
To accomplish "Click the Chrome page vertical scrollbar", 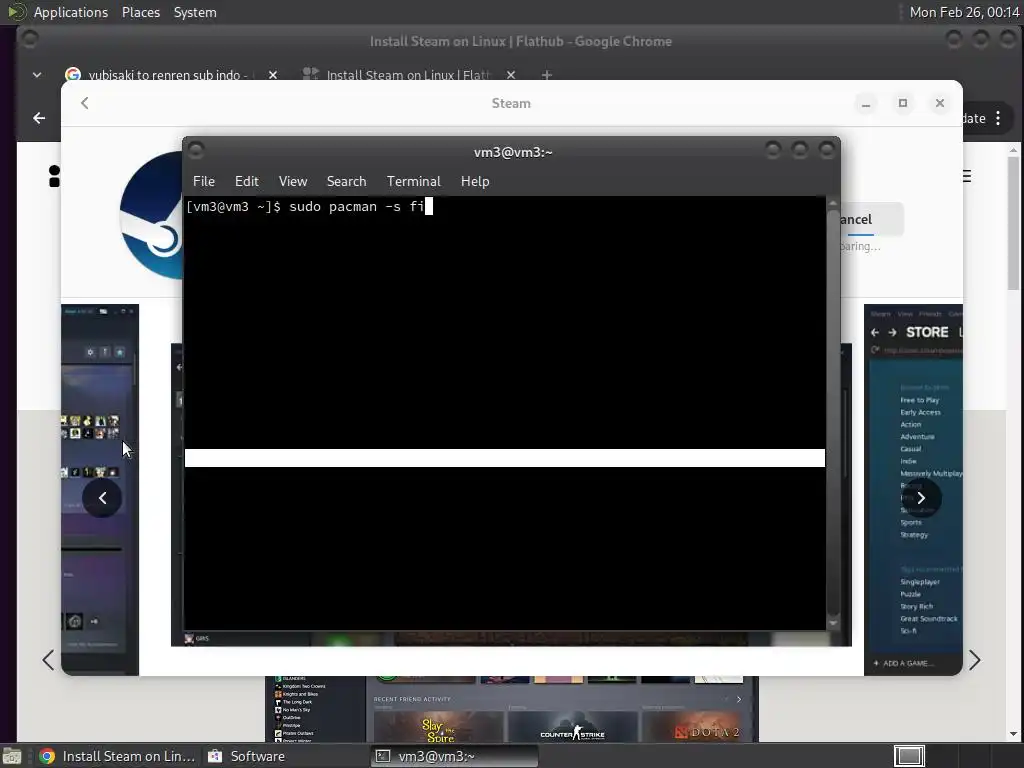I will click(1013, 222).
